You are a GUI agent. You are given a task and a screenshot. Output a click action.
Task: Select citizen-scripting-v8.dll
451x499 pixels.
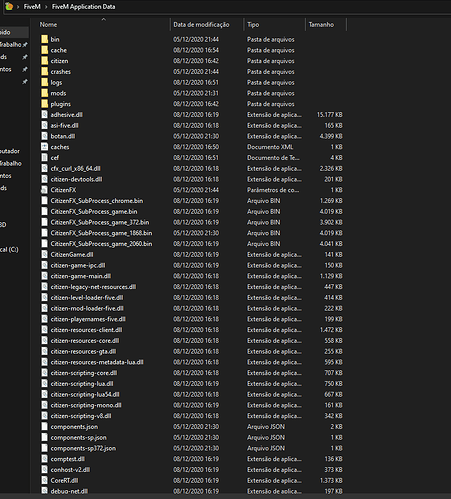pyautogui.click(x=81, y=416)
